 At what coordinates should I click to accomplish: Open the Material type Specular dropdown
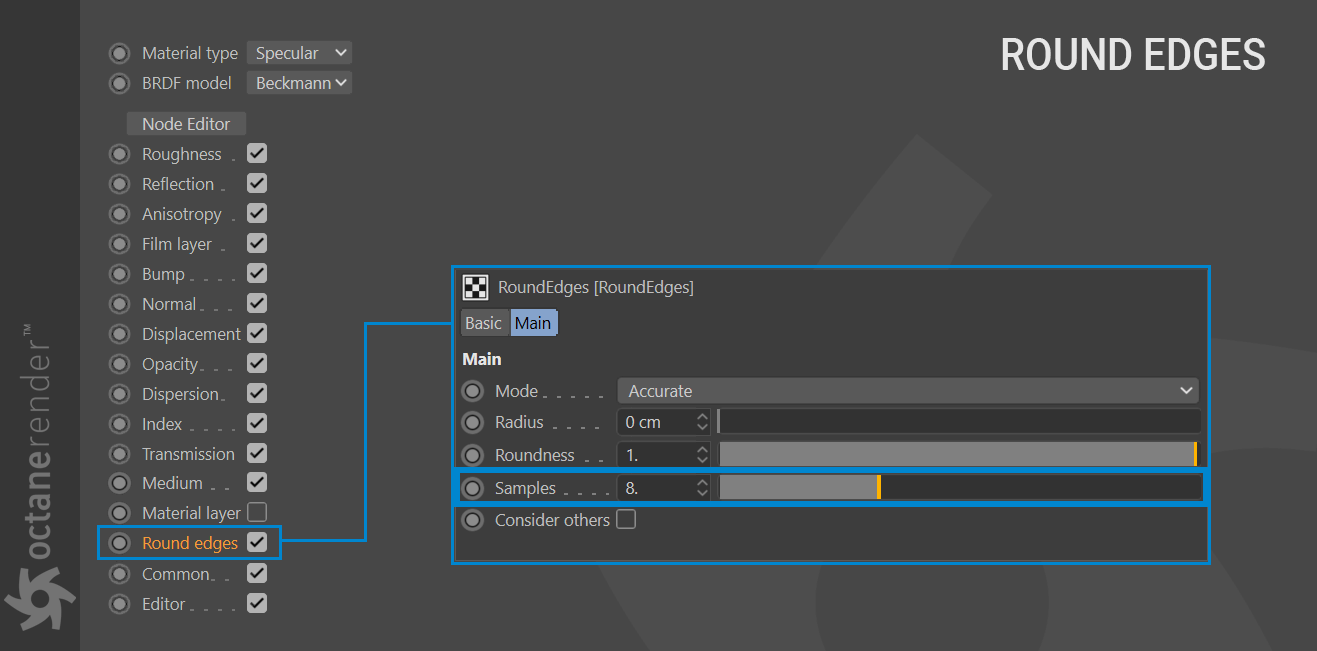299,53
